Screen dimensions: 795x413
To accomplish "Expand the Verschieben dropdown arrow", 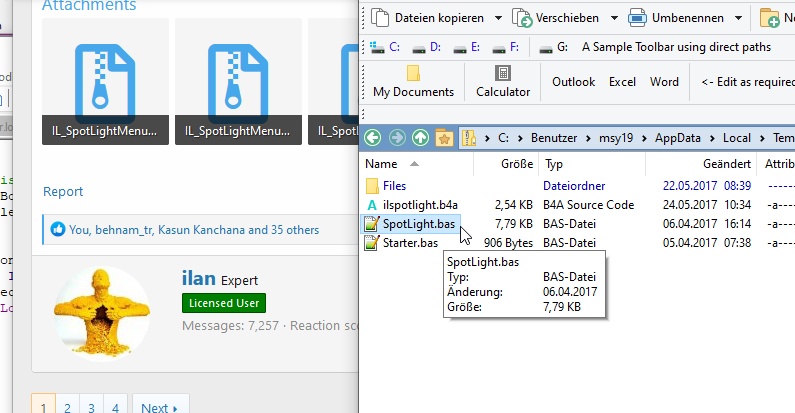I will [x=614, y=18].
